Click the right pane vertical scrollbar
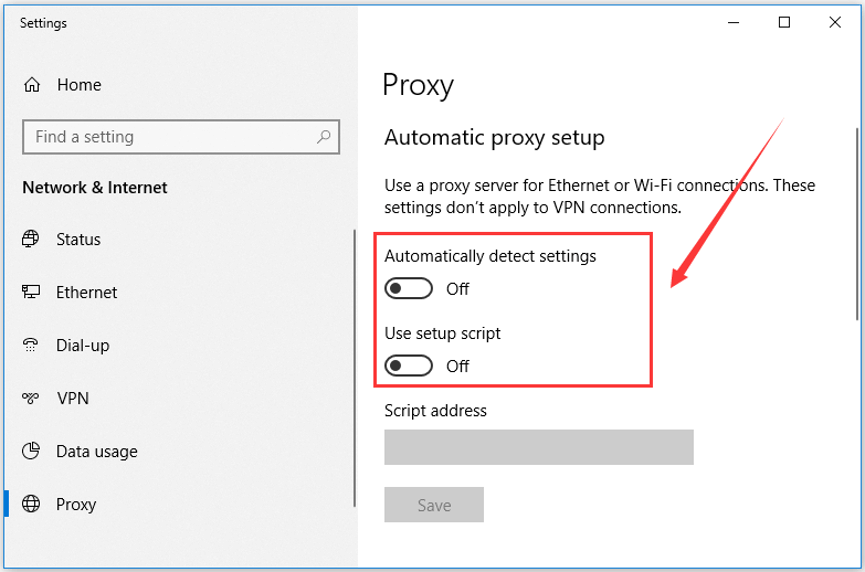The height and width of the screenshot is (572, 865). pos(857,223)
